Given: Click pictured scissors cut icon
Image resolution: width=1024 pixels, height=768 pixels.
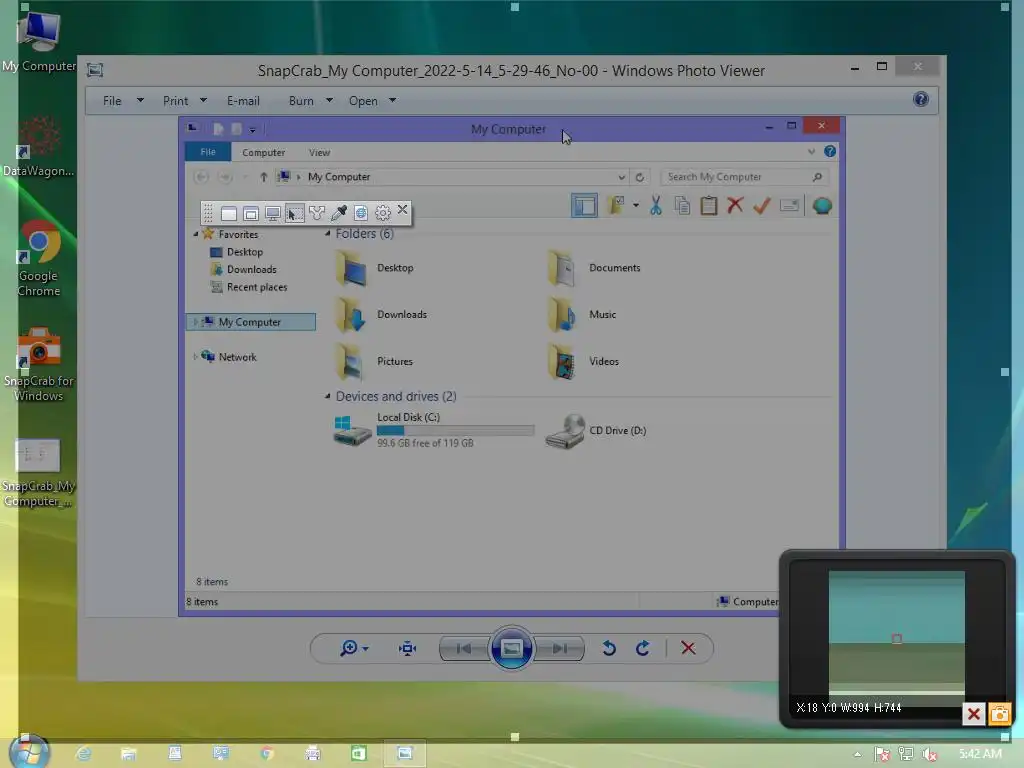Looking at the screenshot, I should (x=656, y=206).
